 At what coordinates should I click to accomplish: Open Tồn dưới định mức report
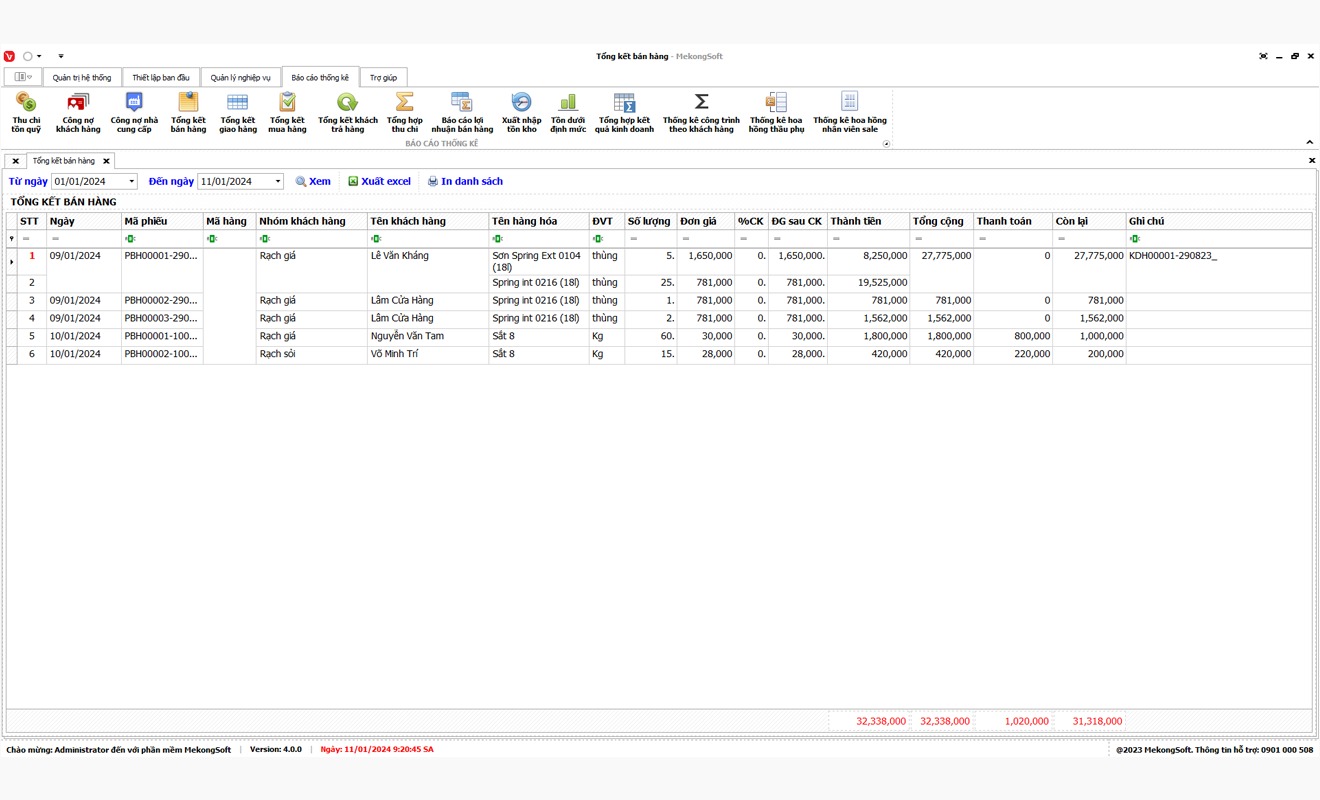tap(568, 111)
